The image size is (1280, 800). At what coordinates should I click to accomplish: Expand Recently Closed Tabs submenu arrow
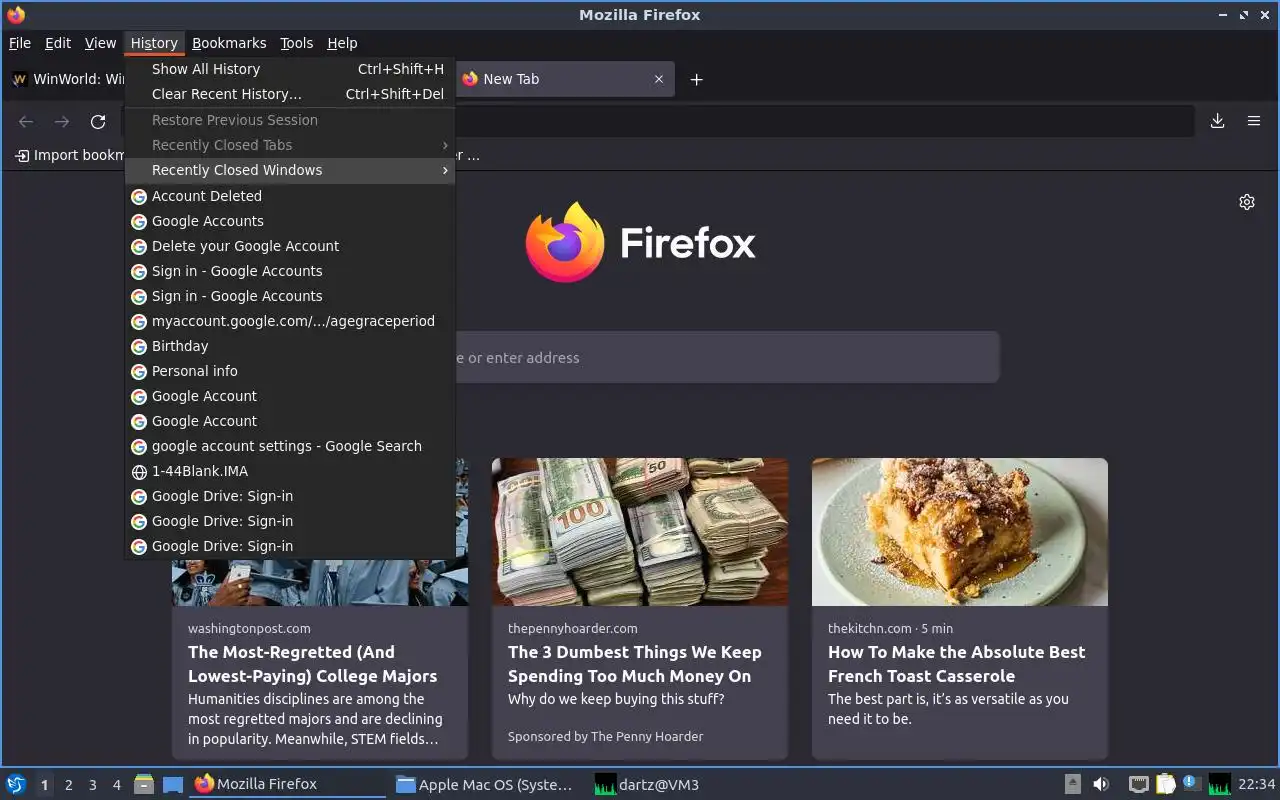click(445, 145)
